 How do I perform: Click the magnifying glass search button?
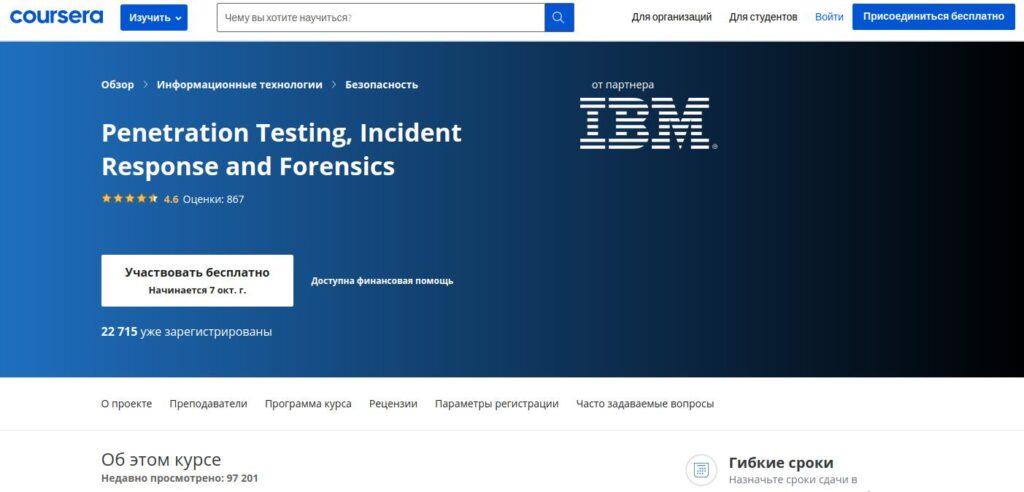(559, 17)
